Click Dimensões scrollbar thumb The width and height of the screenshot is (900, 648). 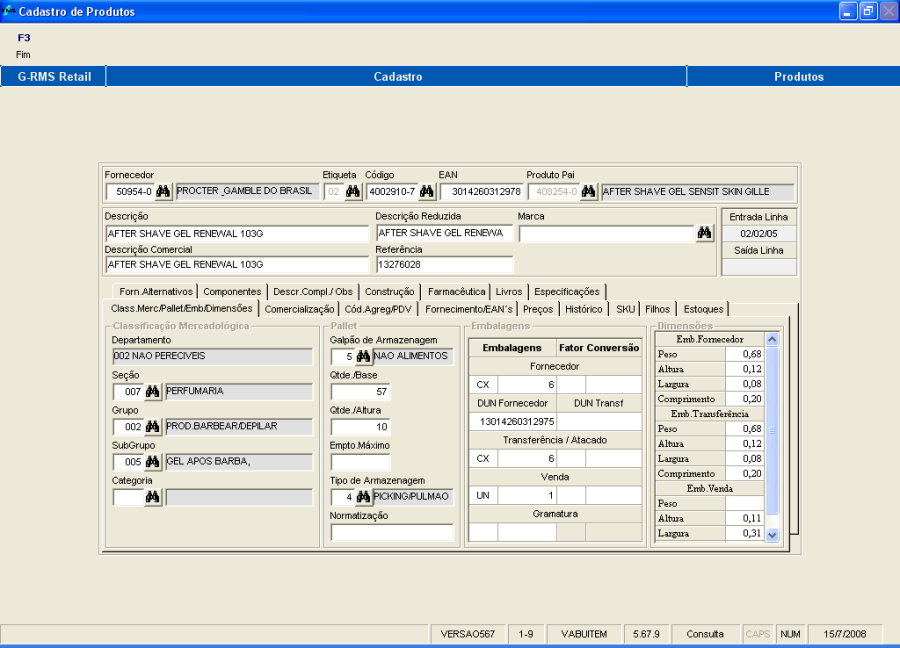[772, 430]
